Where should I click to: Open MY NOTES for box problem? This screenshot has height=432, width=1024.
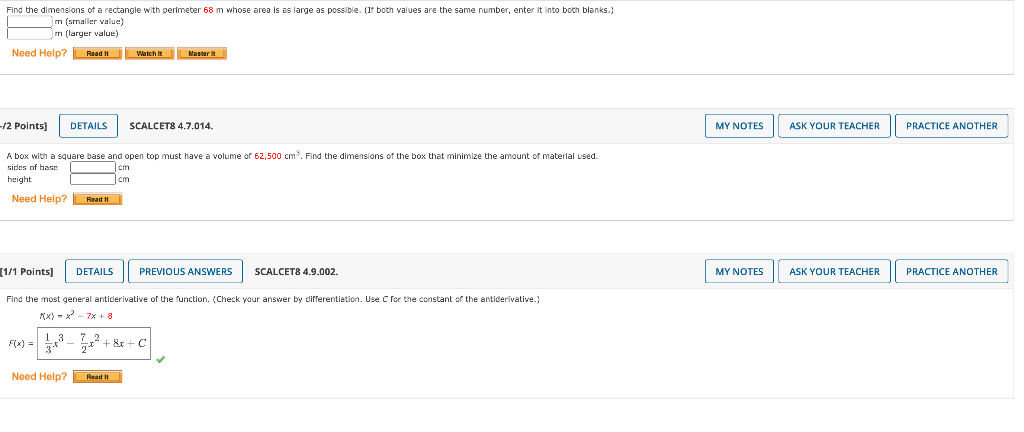(739, 126)
